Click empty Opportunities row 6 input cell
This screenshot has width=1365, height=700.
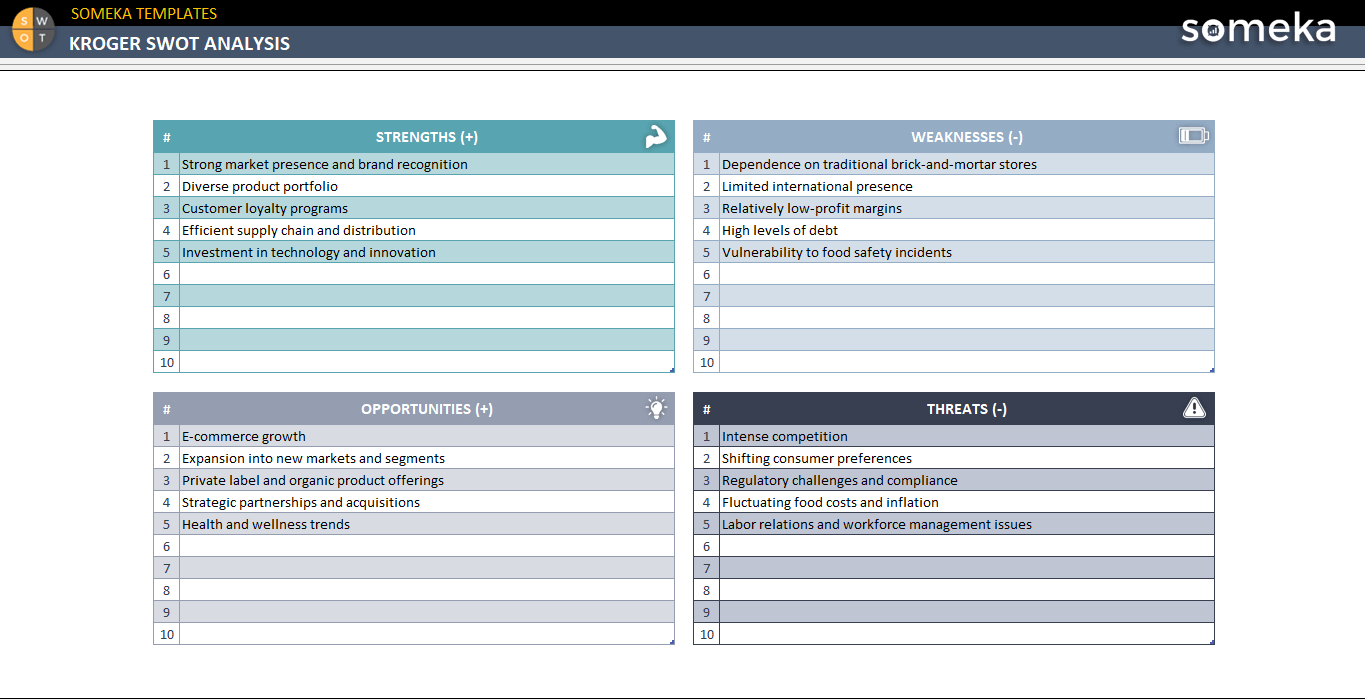(427, 546)
